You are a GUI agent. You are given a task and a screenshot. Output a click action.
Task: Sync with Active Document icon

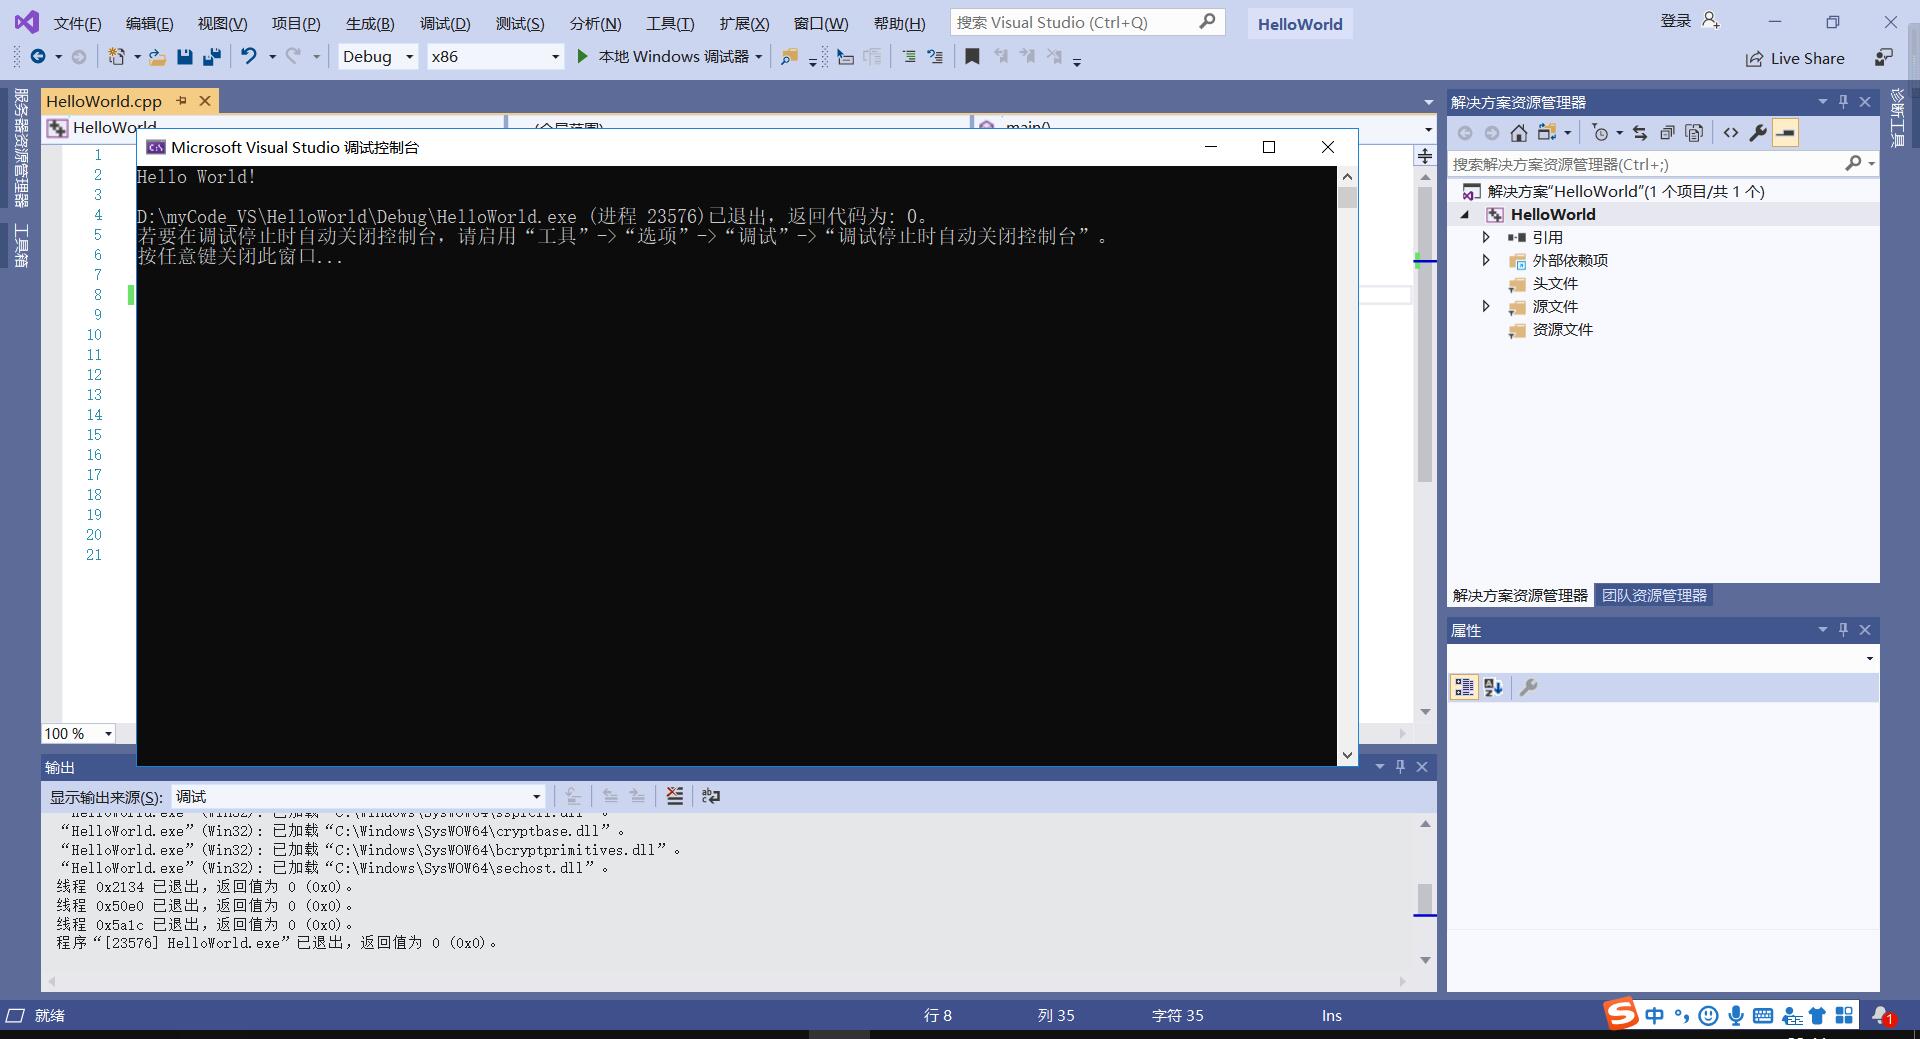click(x=1639, y=133)
